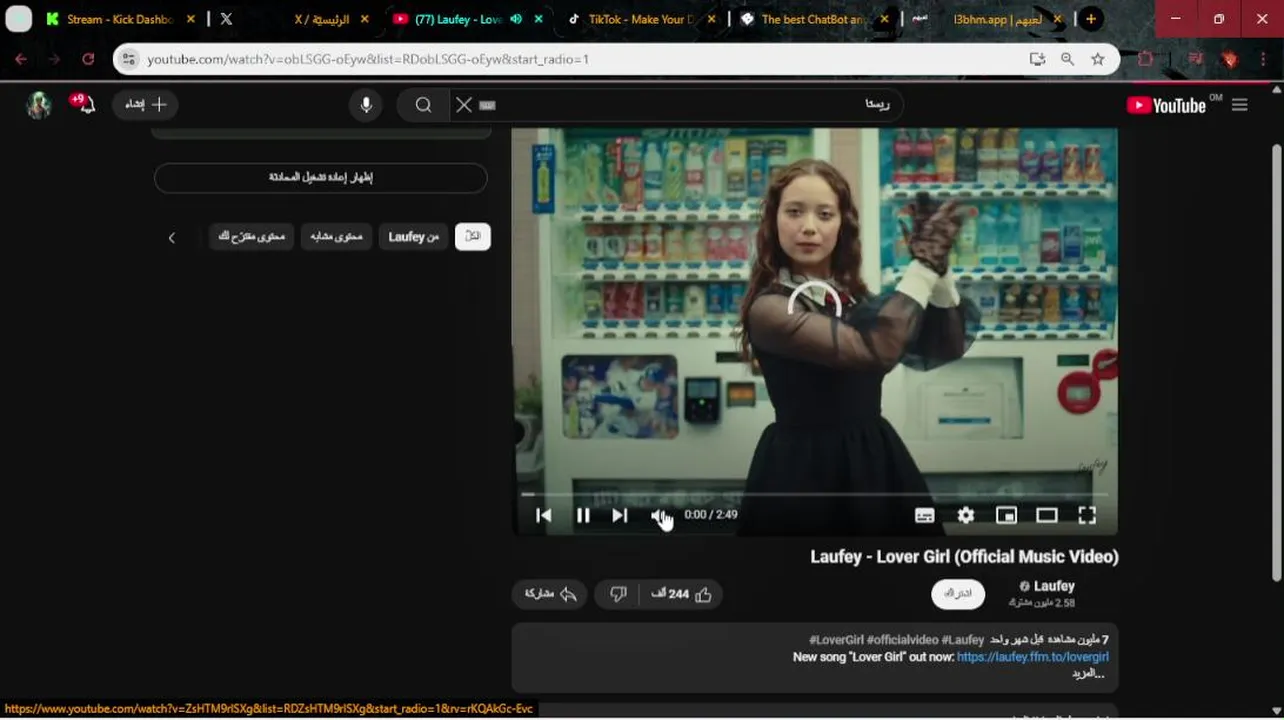
Task: Open a new browser tab
Action: click(1091, 19)
